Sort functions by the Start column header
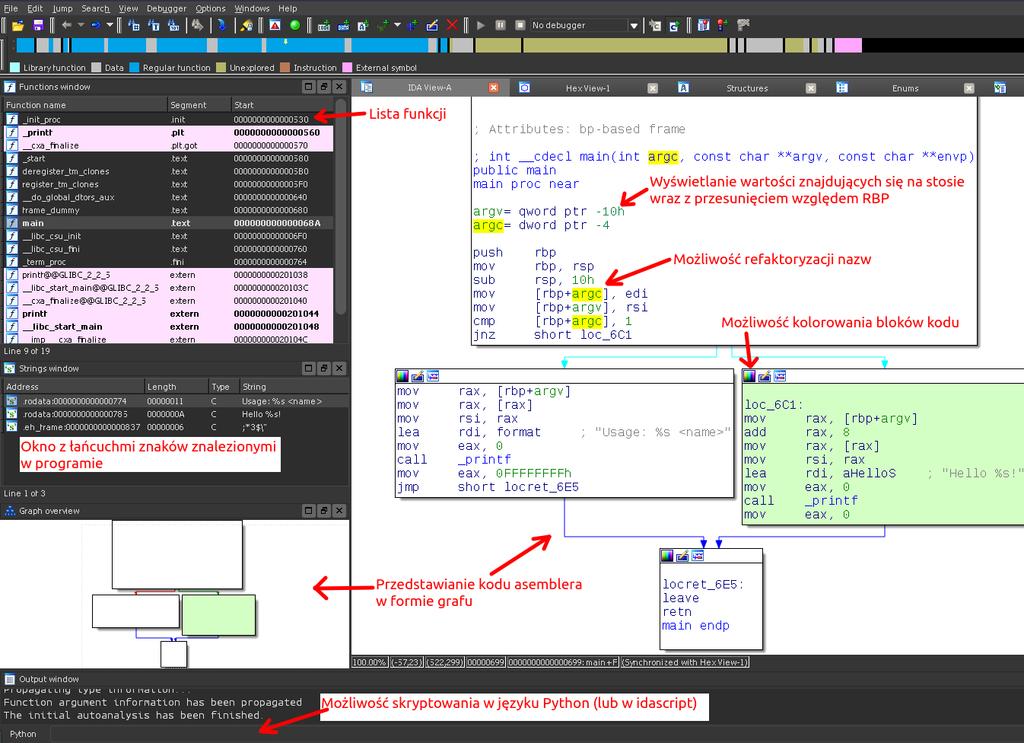 283,104
